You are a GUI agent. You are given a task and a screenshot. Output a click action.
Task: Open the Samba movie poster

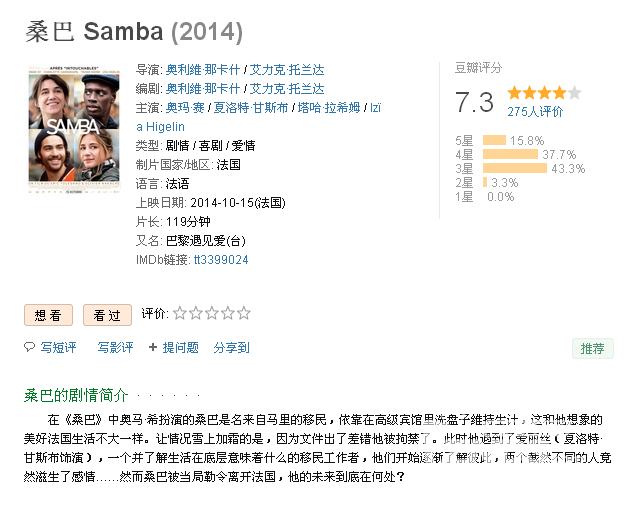pyautogui.click(x=74, y=128)
